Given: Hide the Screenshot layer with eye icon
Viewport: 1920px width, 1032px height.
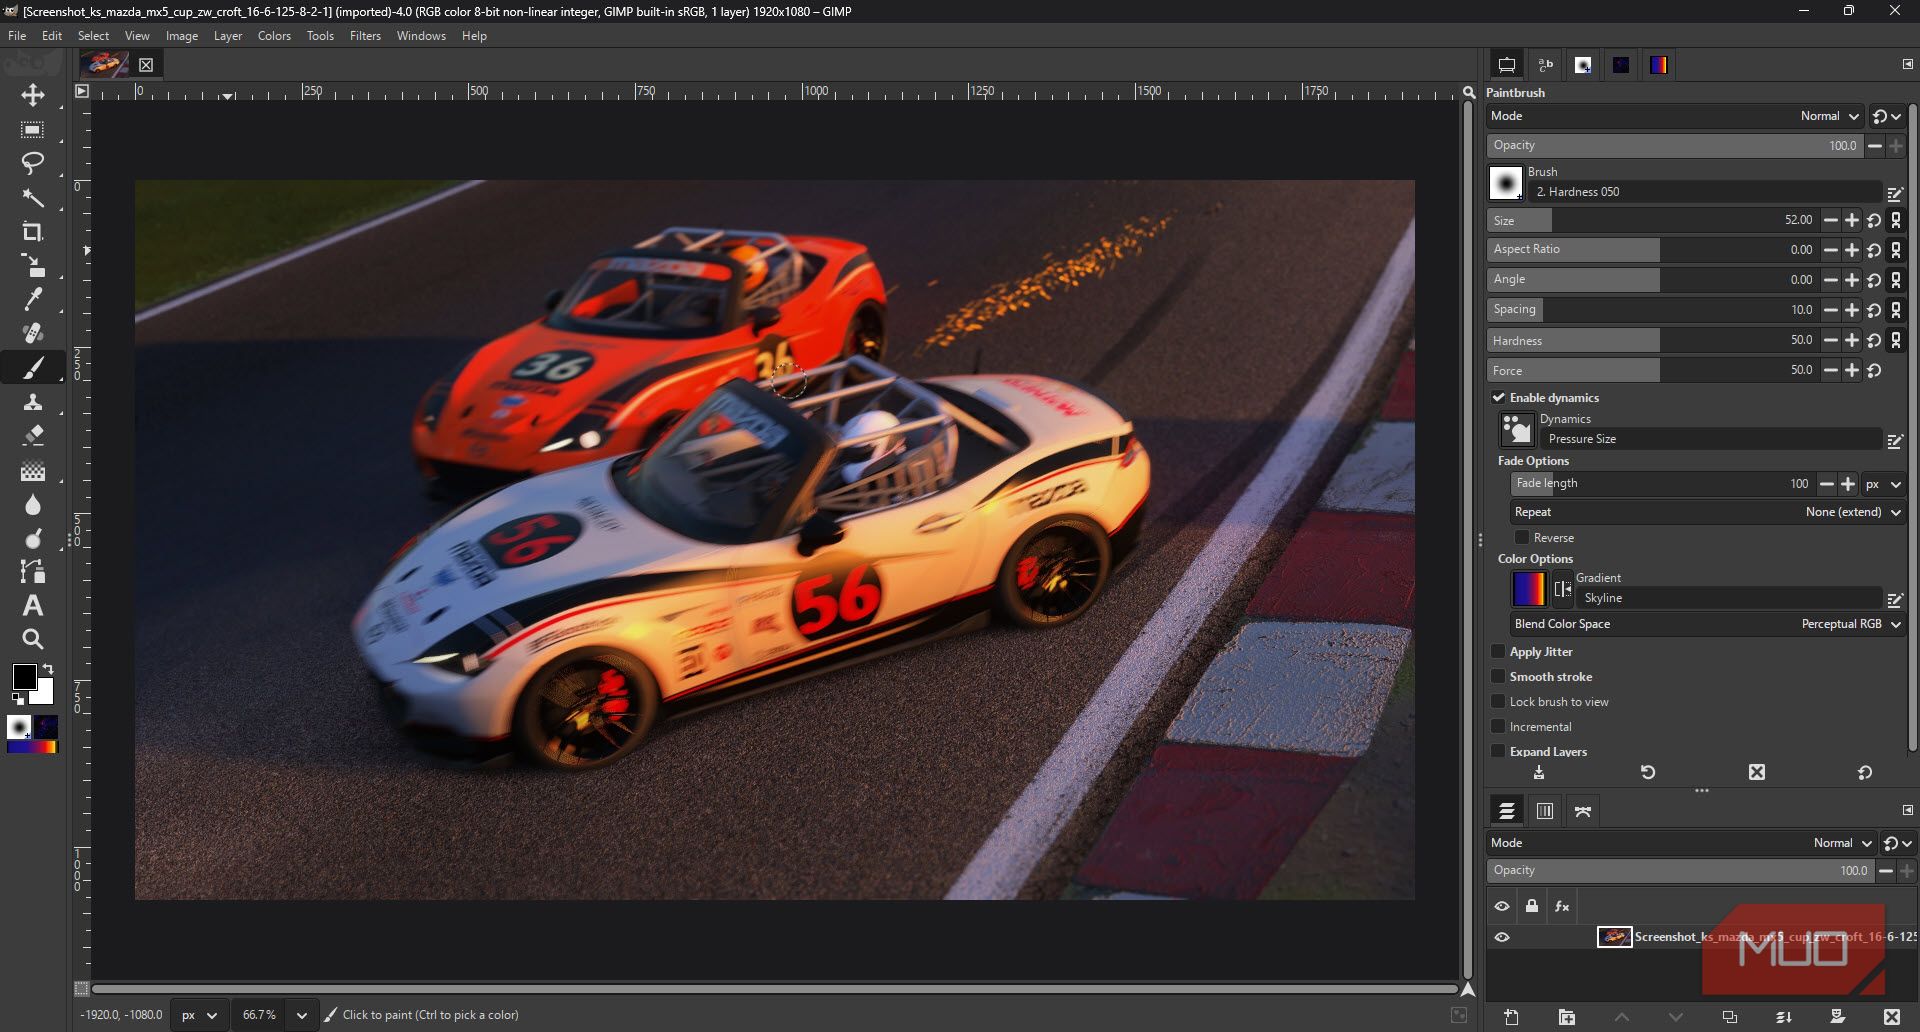Looking at the screenshot, I should pos(1502,937).
